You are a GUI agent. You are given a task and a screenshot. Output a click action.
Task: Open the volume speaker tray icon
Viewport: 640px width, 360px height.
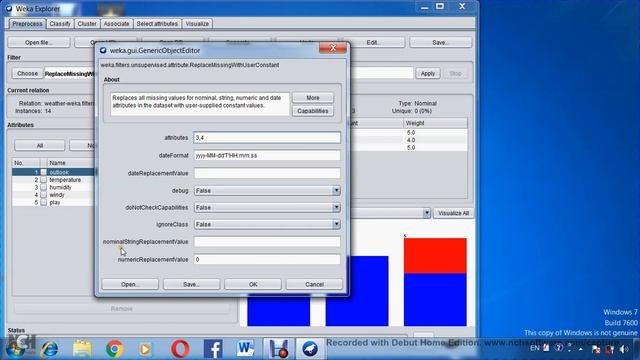[x=624, y=349]
